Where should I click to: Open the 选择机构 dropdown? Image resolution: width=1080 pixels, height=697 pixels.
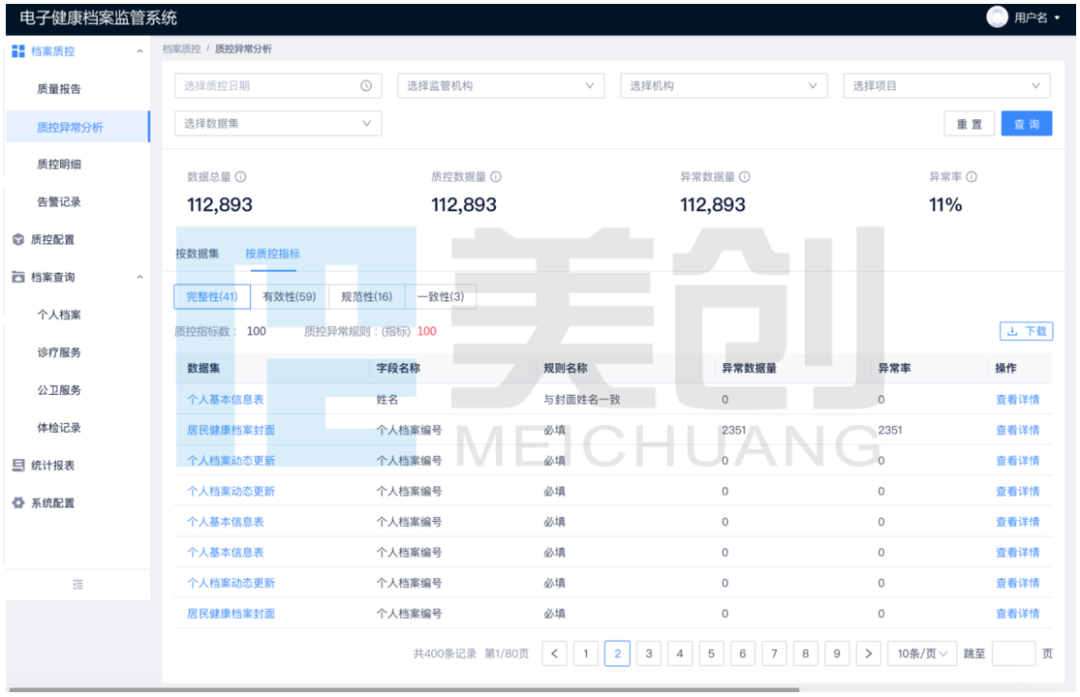pos(724,85)
